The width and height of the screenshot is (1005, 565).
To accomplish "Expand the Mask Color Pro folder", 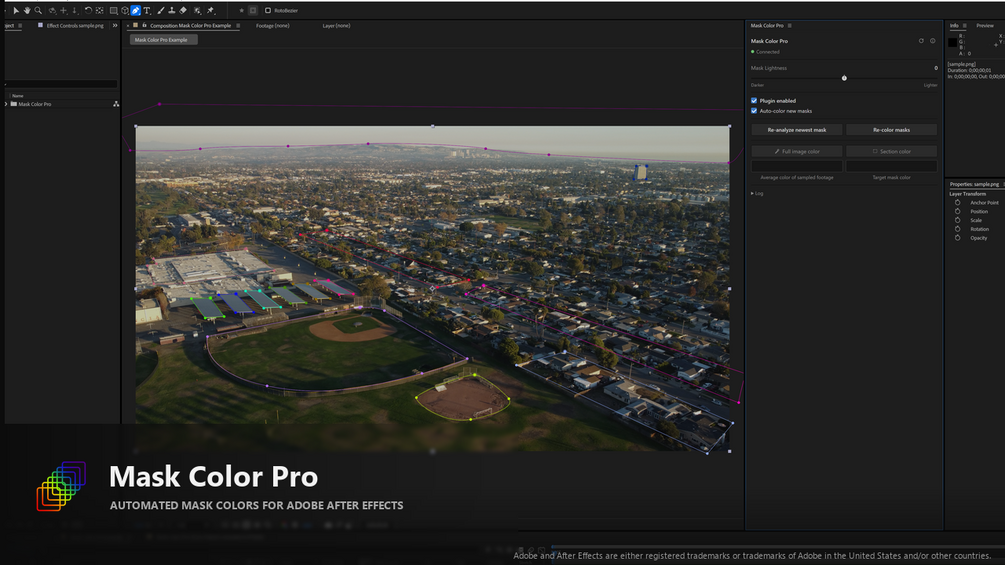I will [6, 104].
